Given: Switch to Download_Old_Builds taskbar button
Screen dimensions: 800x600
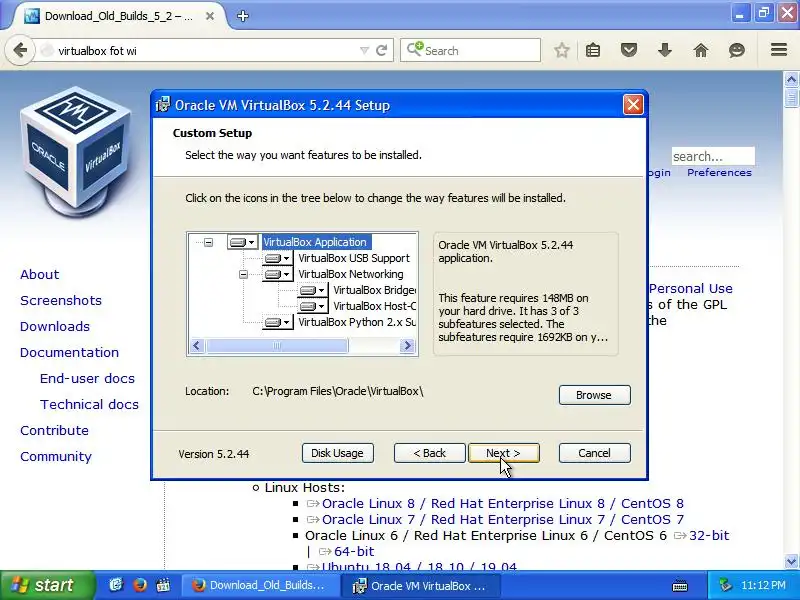Looking at the screenshot, I should tap(259, 585).
